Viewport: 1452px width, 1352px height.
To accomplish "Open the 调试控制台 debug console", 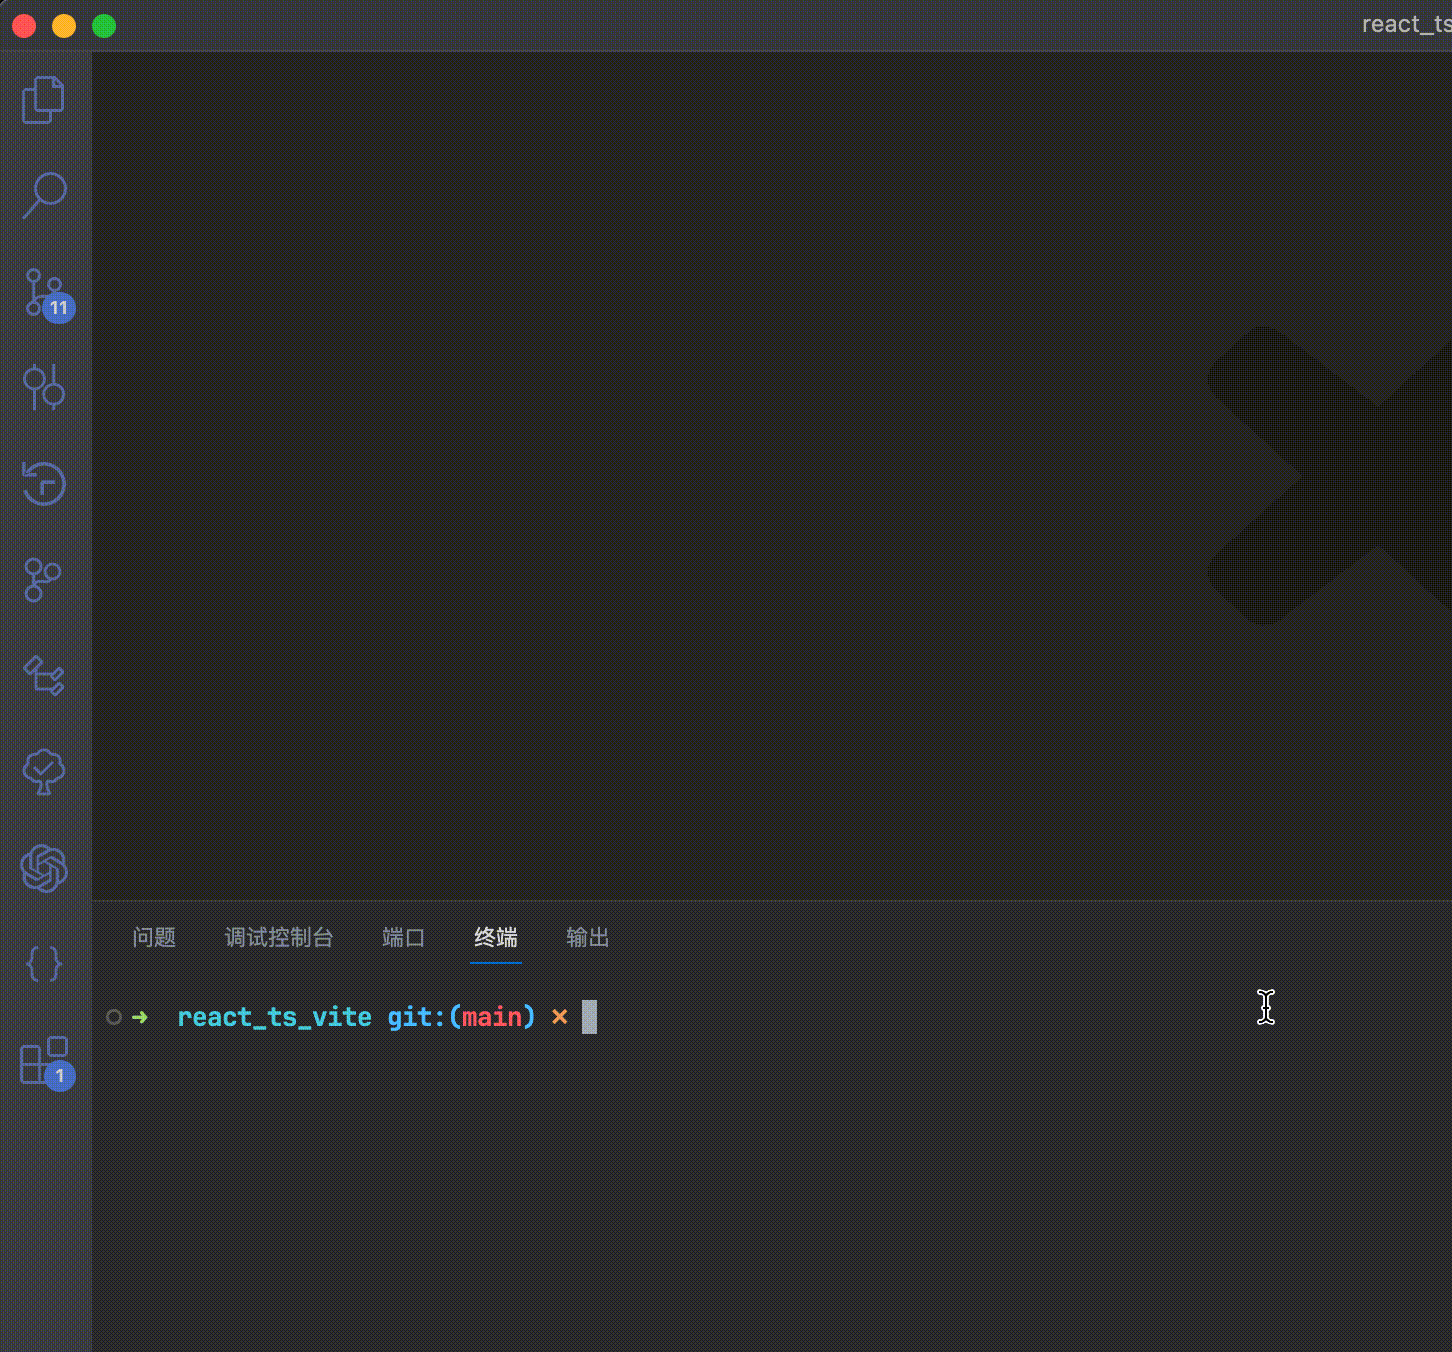I will pos(279,937).
